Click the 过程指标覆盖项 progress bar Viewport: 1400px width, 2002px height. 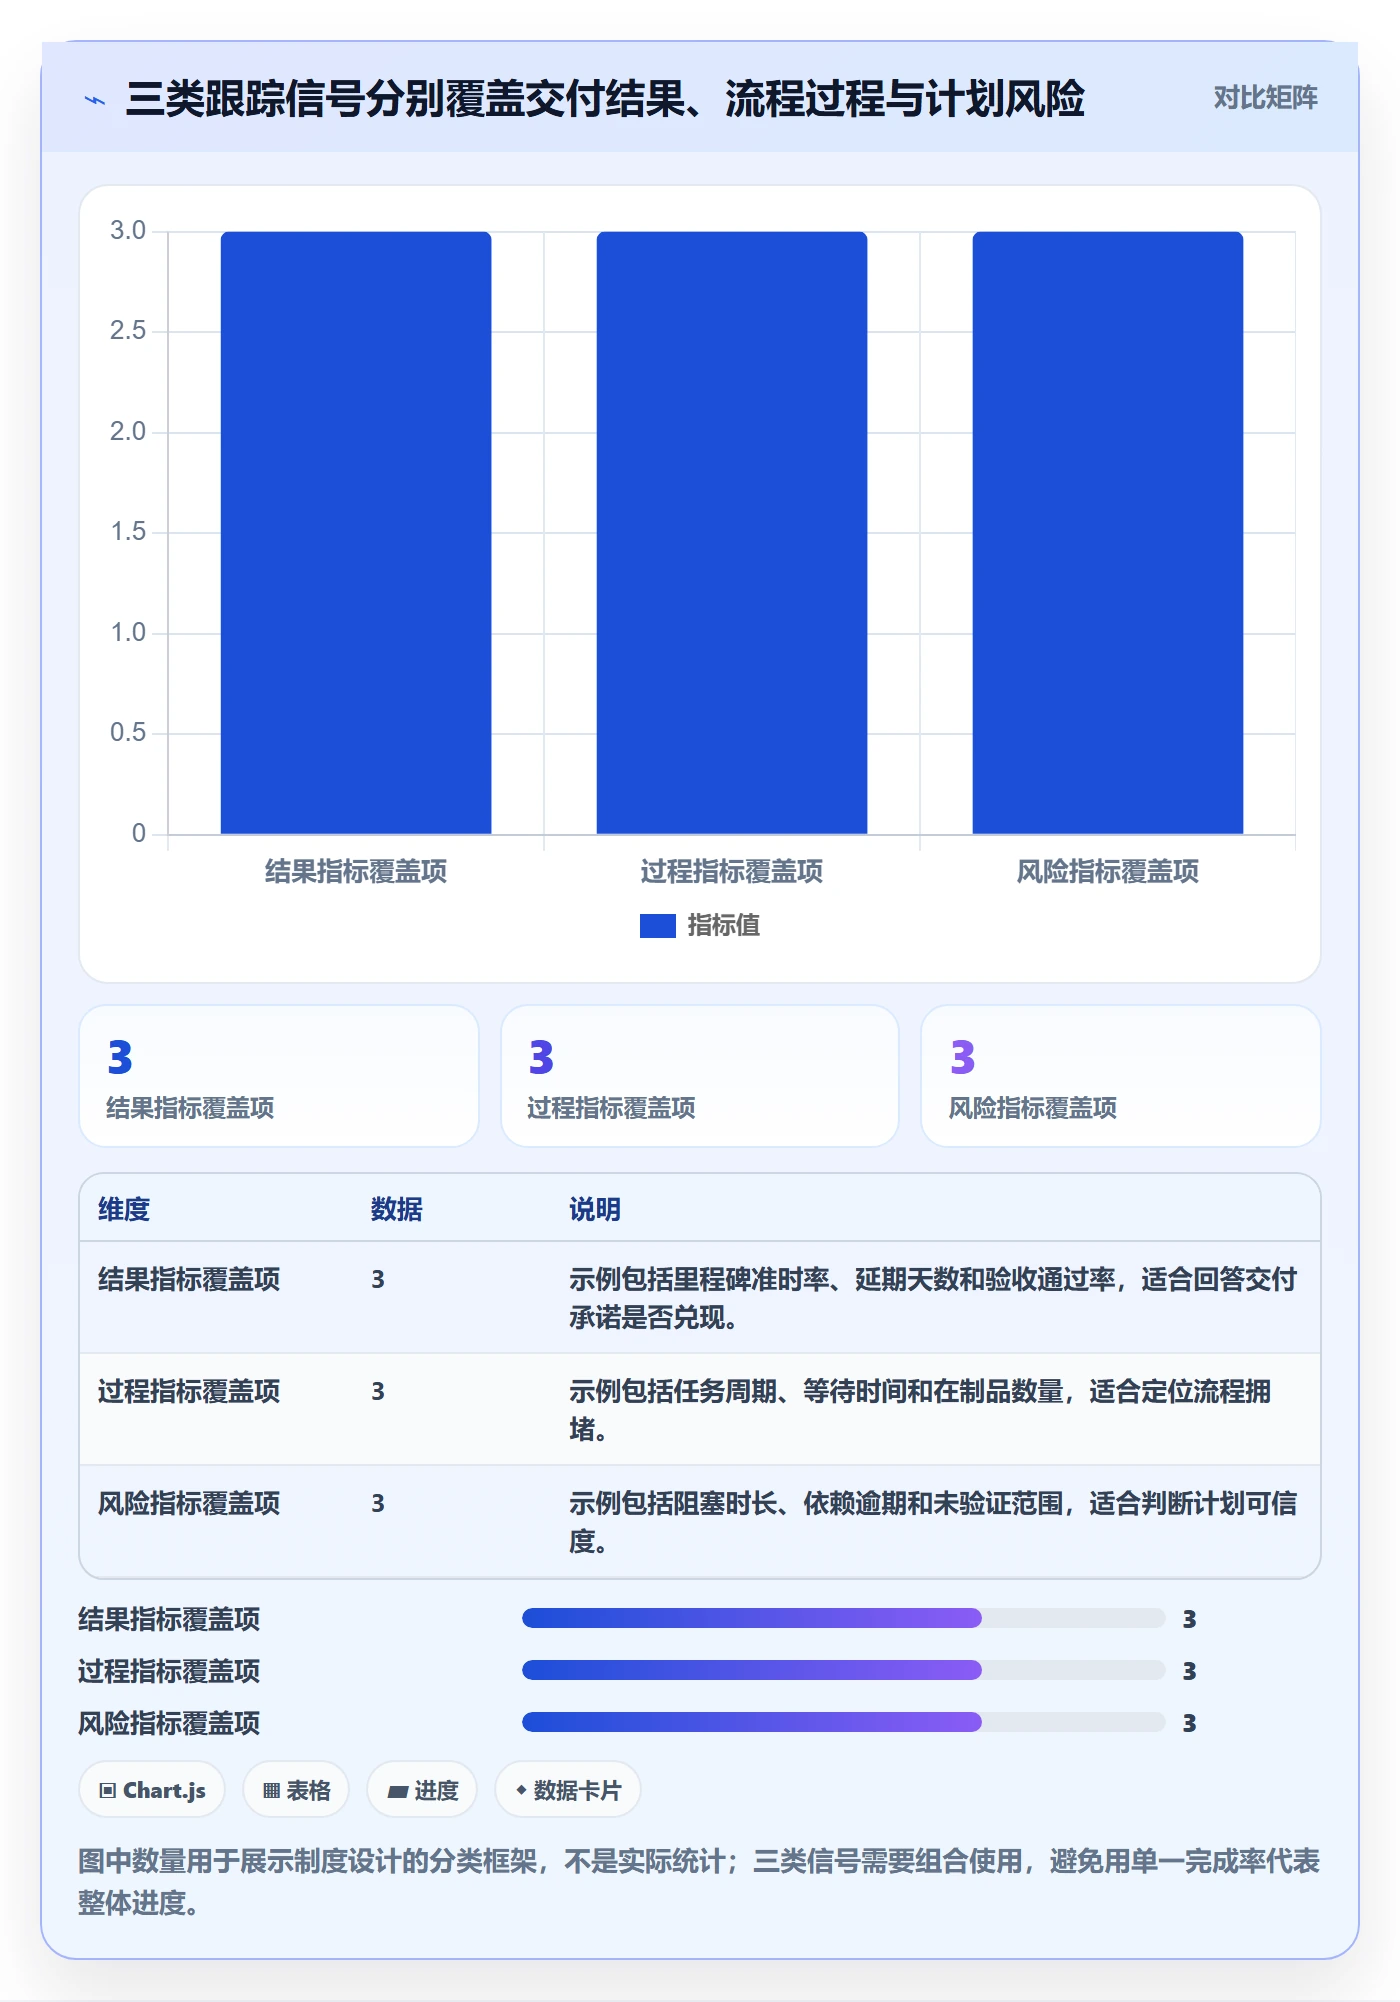point(844,1670)
